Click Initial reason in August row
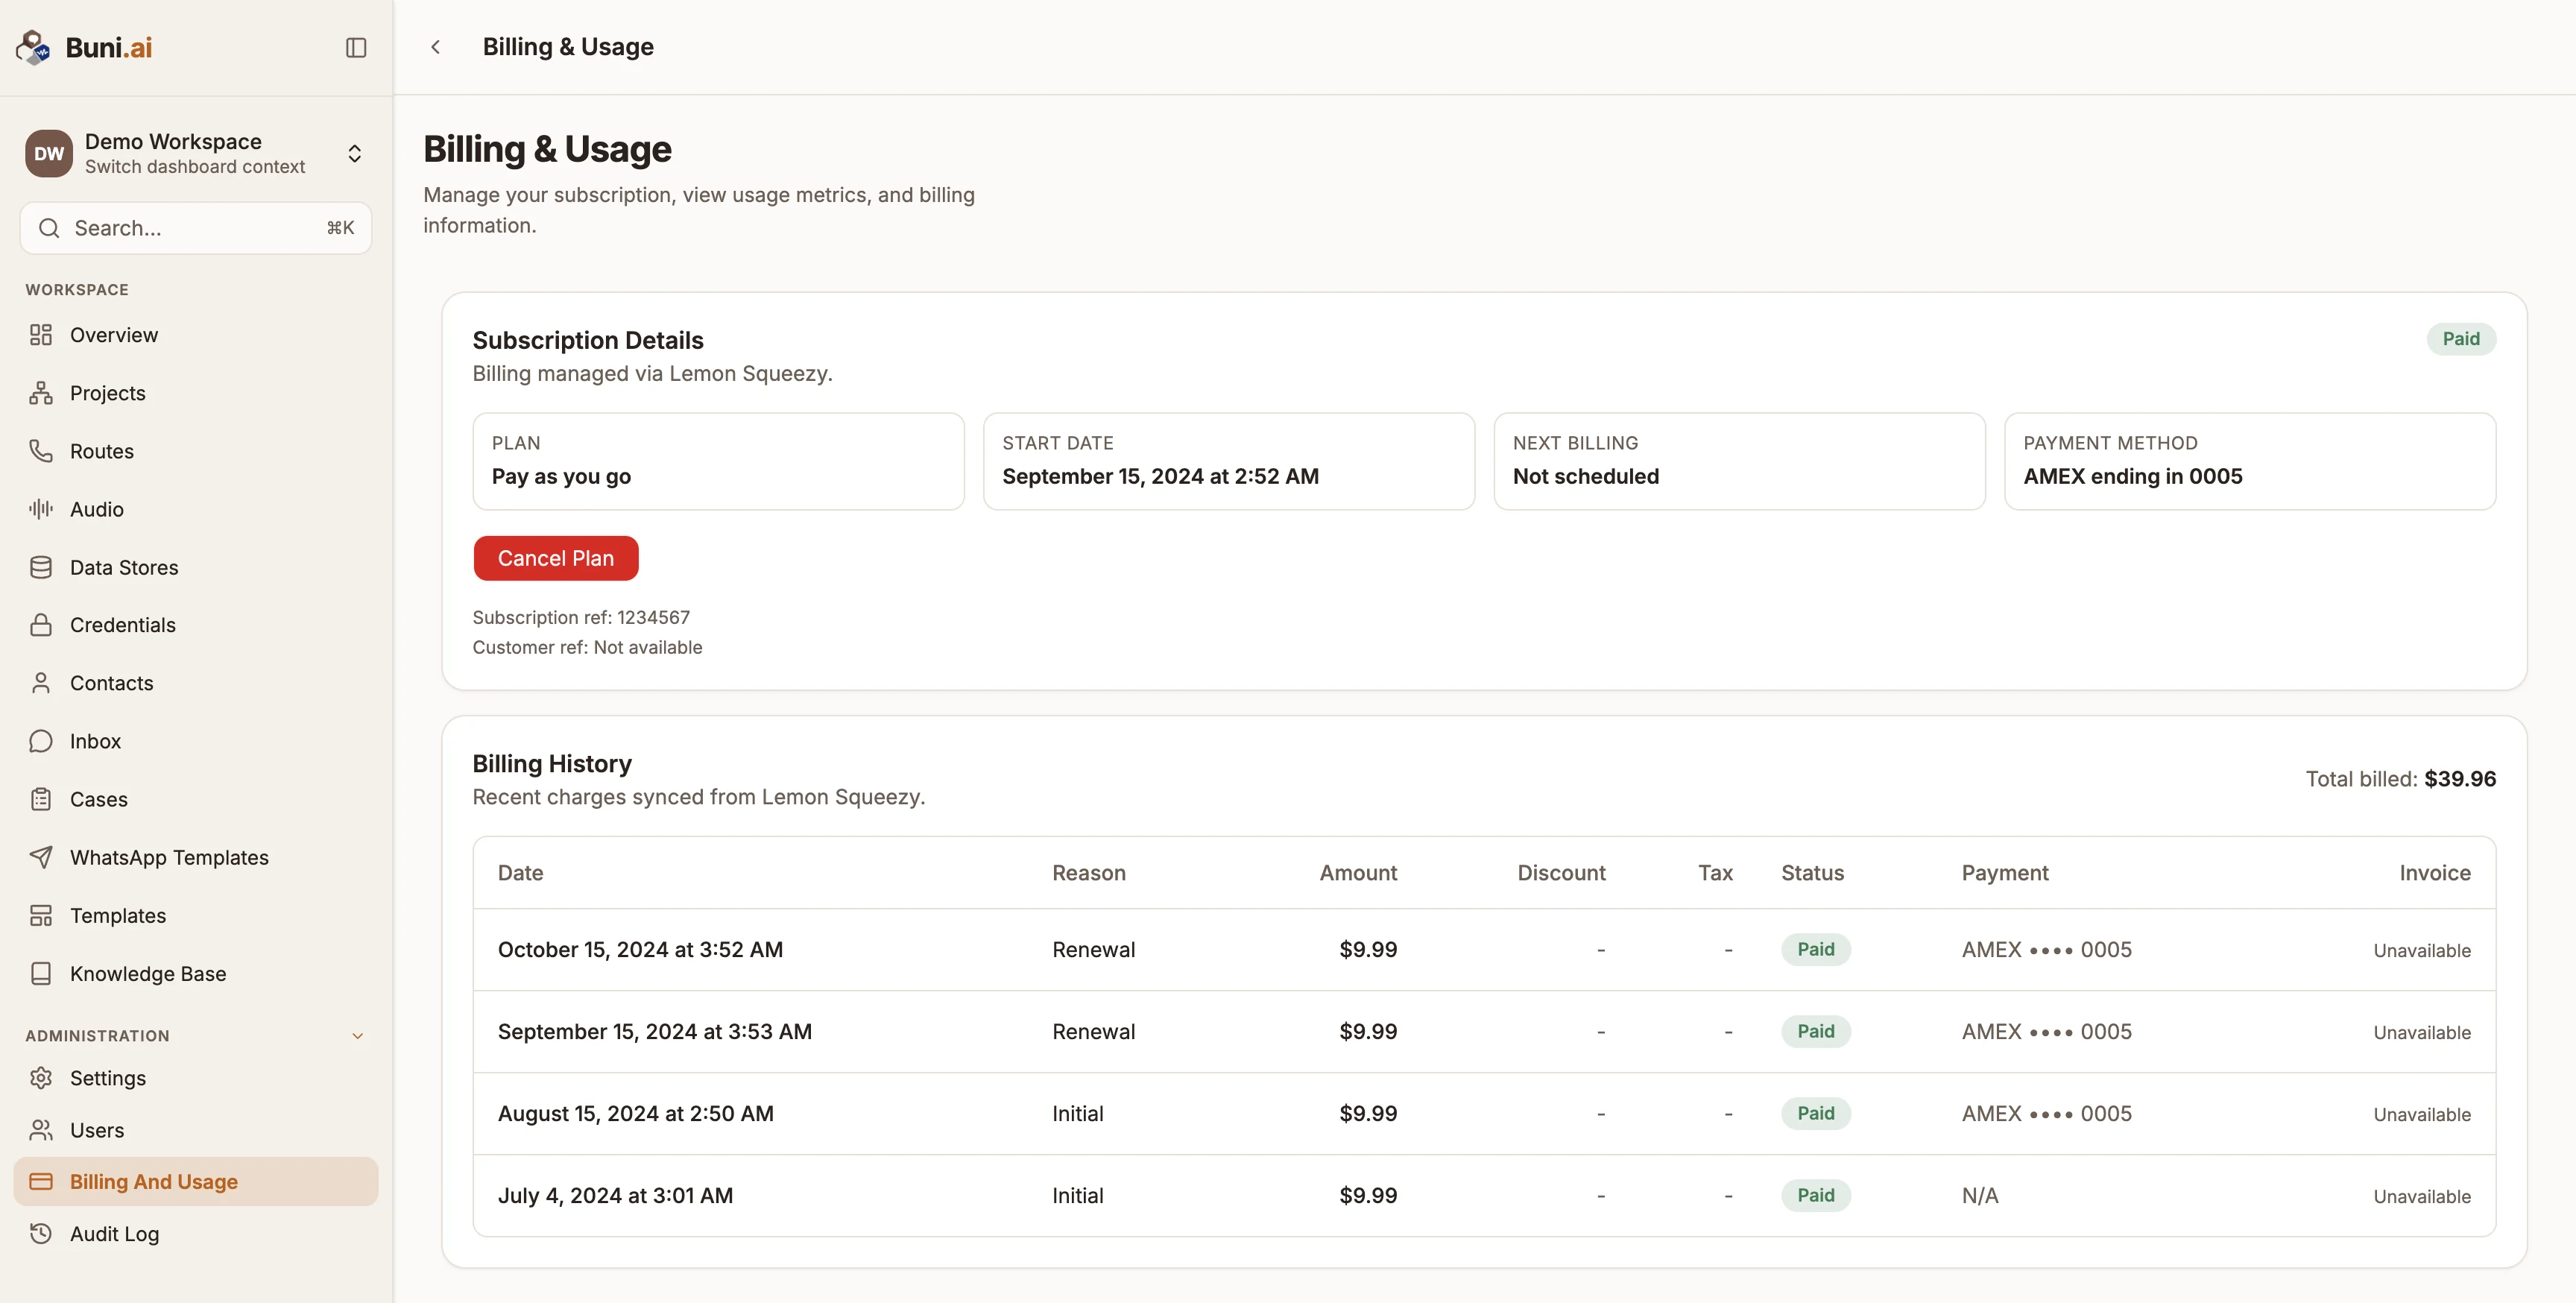This screenshot has height=1303, width=2576. pyautogui.click(x=1078, y=1113)
